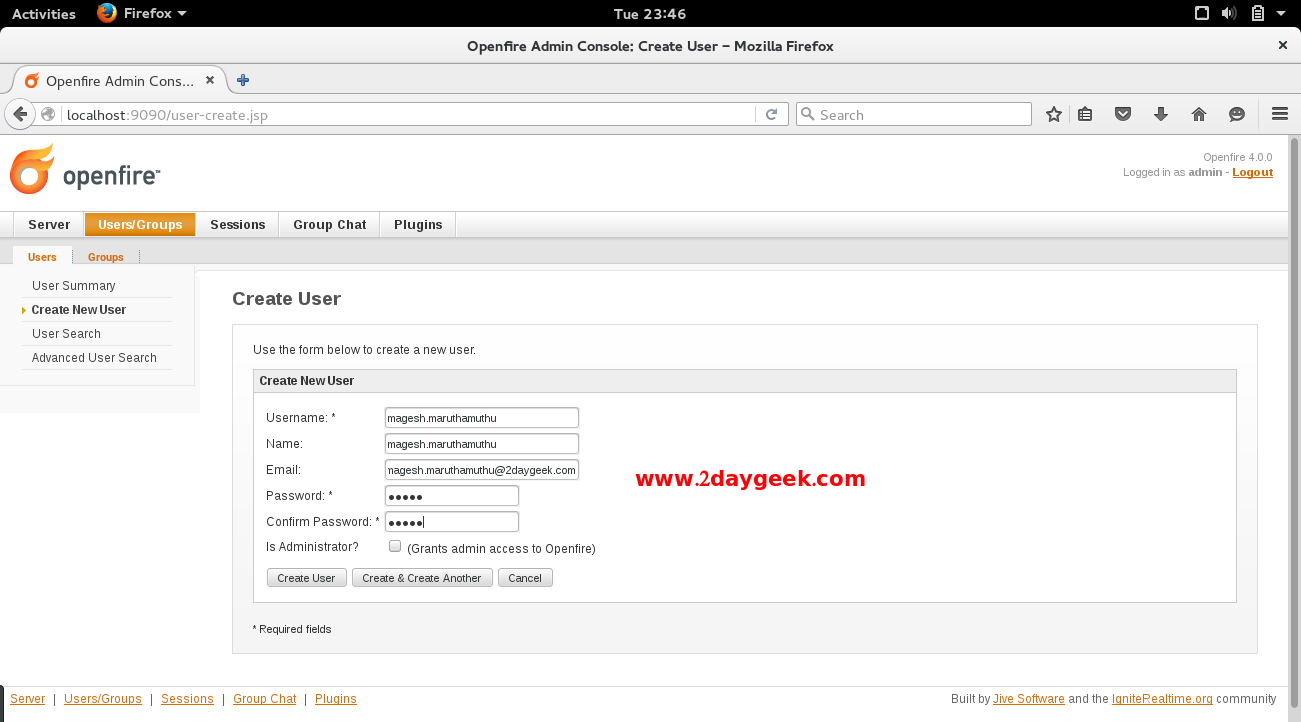Click the Create User heading text

[287, 299]
